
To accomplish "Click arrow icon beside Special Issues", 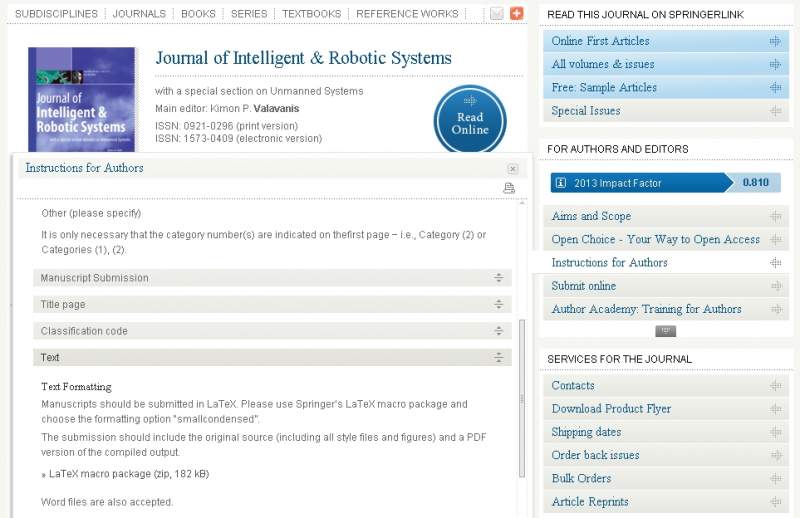I will [x=775, y=111].
